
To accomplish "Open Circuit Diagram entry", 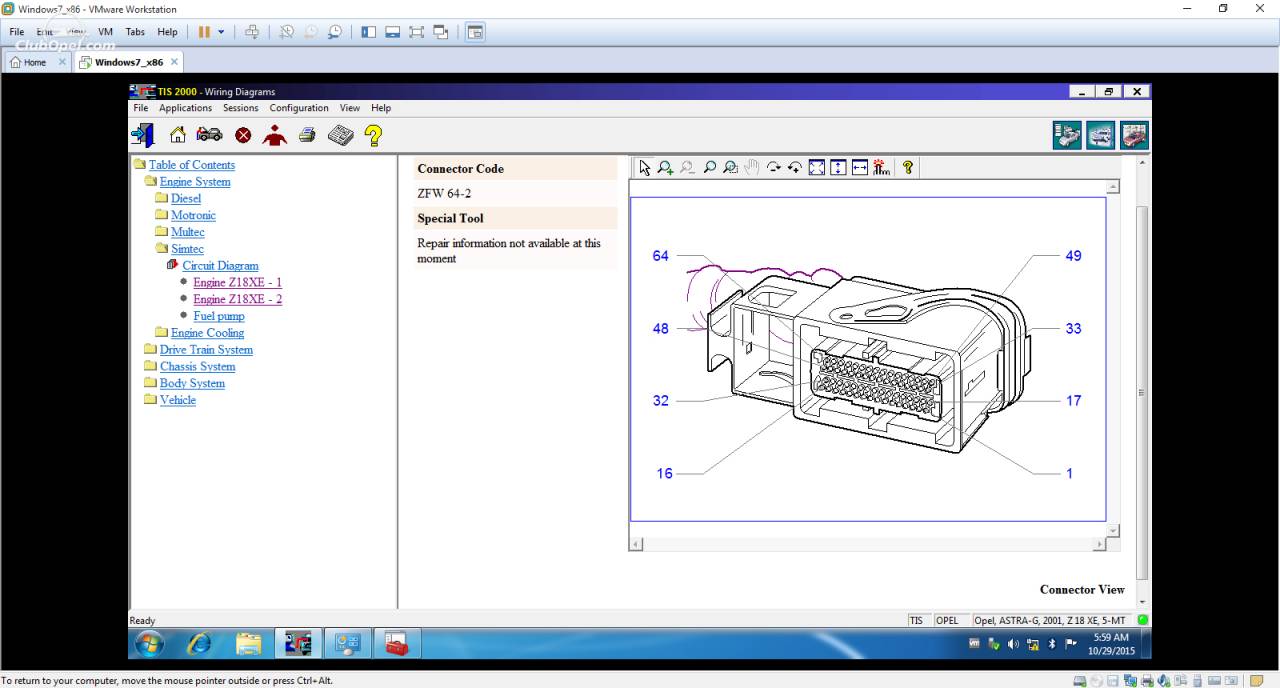I will click(220, 266).
